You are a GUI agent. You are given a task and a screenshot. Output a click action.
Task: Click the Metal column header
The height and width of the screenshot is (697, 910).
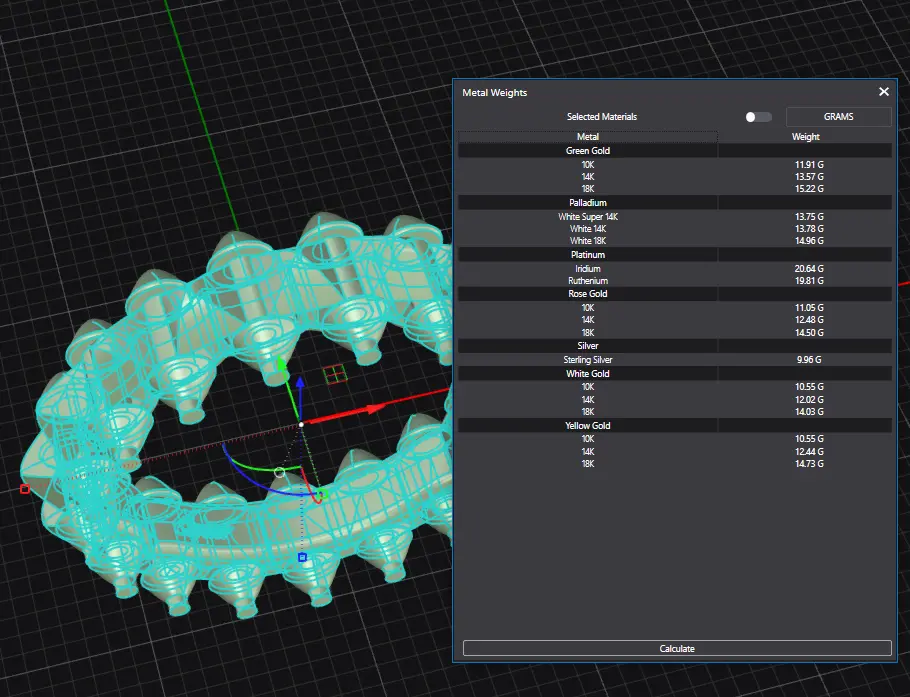[588, 137]
